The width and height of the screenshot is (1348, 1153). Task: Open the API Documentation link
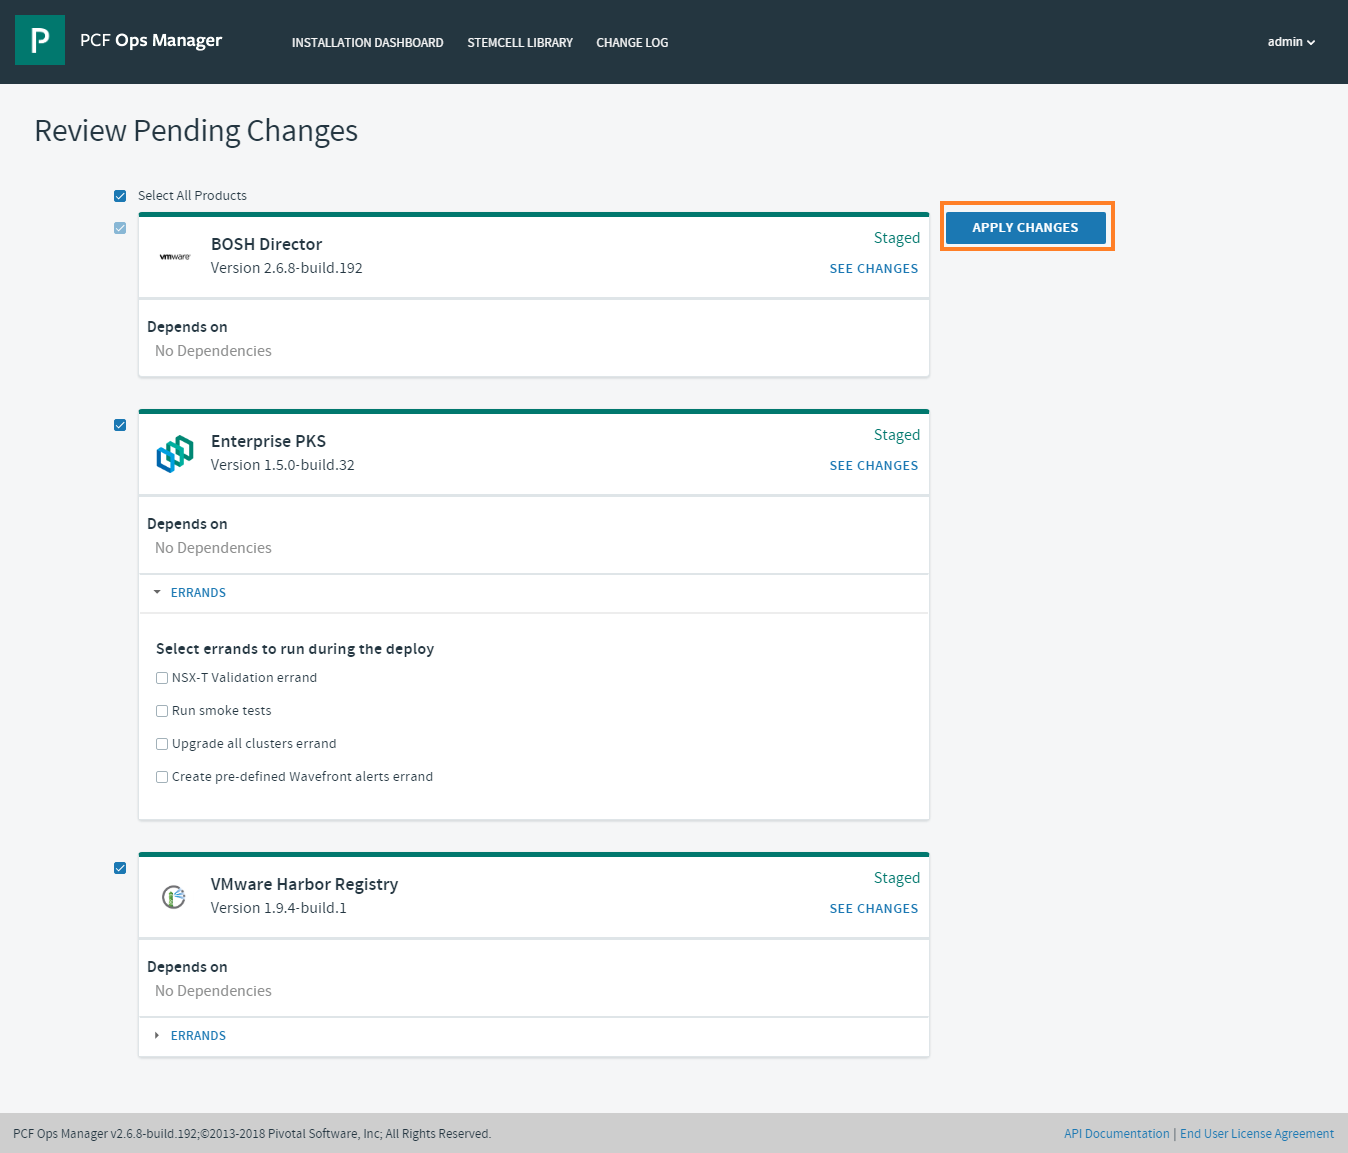pyautogui.click(x=1116, y=1134)
